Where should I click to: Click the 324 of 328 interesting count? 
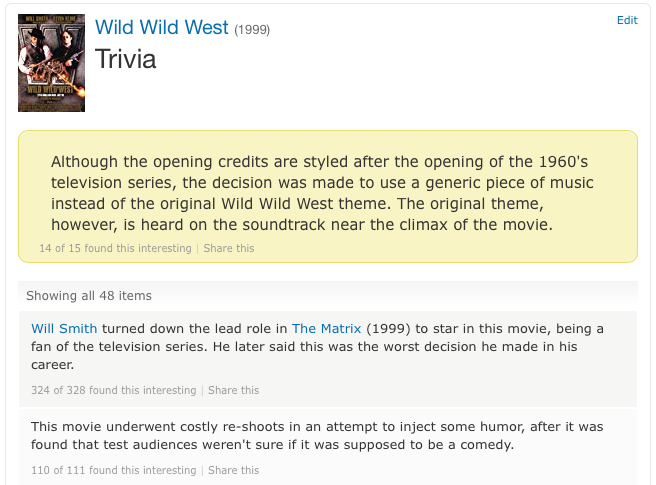[113, 390]
